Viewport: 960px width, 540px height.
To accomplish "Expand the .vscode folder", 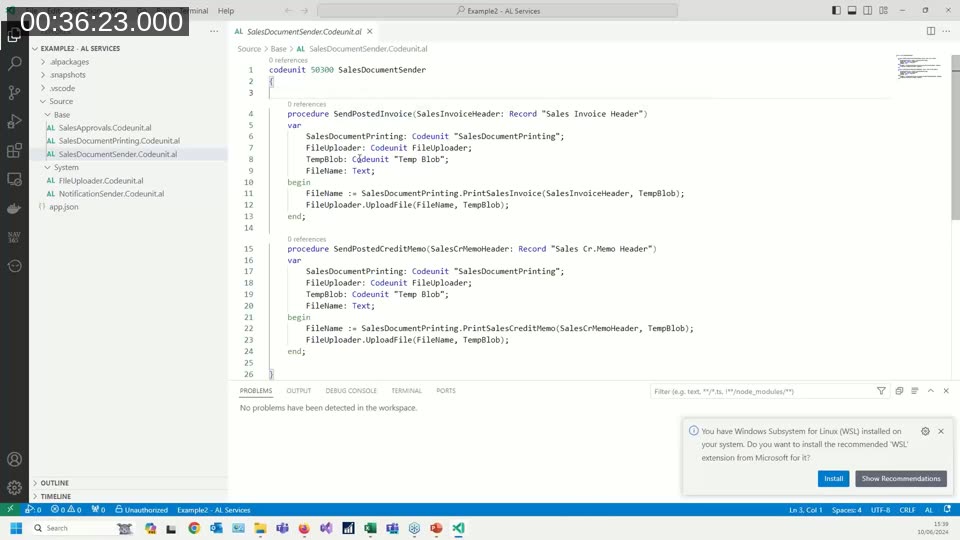I will pos(43,88).
